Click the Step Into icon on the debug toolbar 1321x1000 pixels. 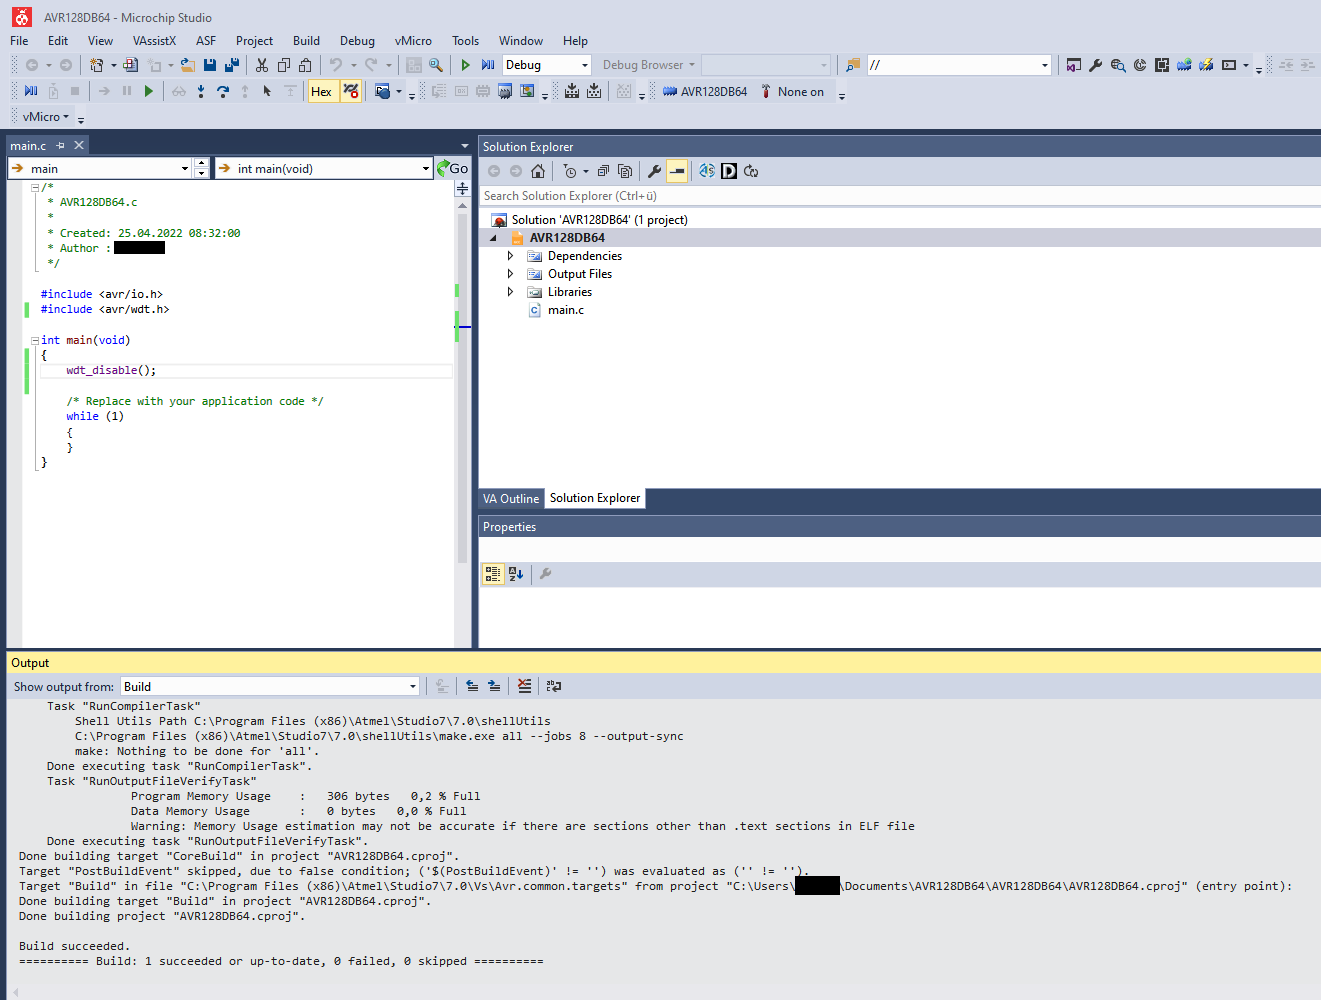point(201,92)
